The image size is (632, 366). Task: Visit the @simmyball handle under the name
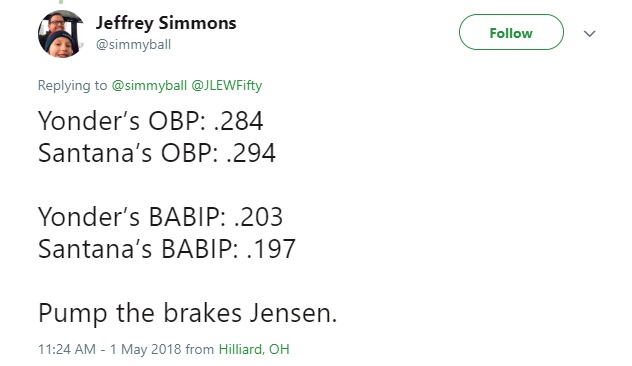(133, 44)
